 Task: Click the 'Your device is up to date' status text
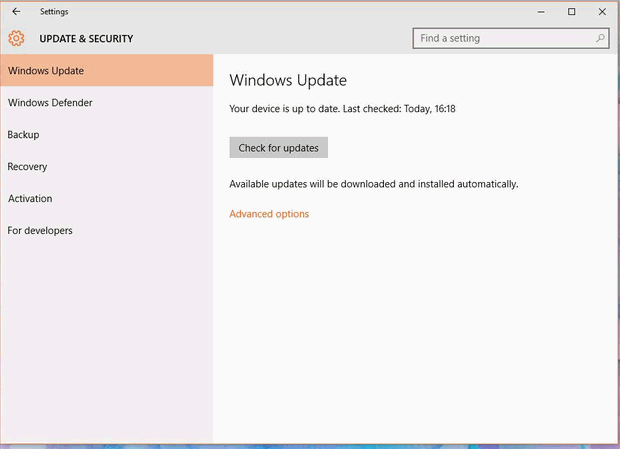pyautogui.click(x=342, y=109)
